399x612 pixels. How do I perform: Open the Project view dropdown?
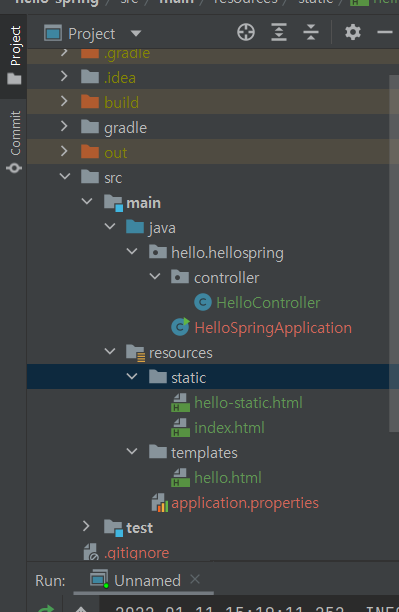click(x=136, y=34)
